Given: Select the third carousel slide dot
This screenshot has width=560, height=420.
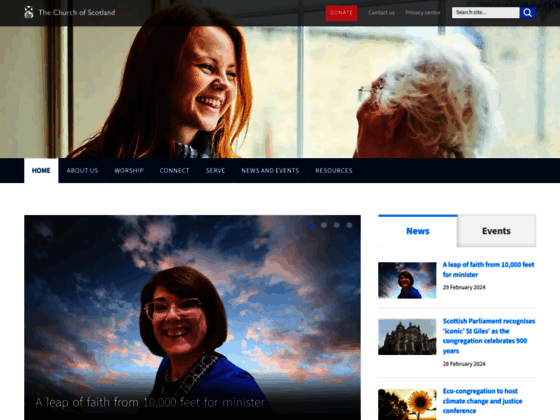Looking at the screenshot, I should coord(336,225).
